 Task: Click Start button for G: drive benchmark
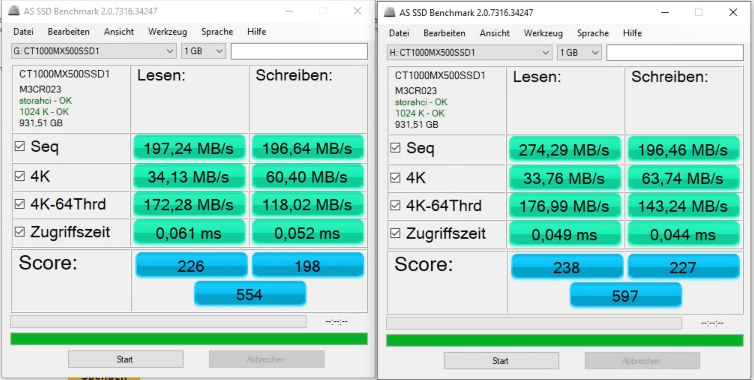click(x=126, y=359)
